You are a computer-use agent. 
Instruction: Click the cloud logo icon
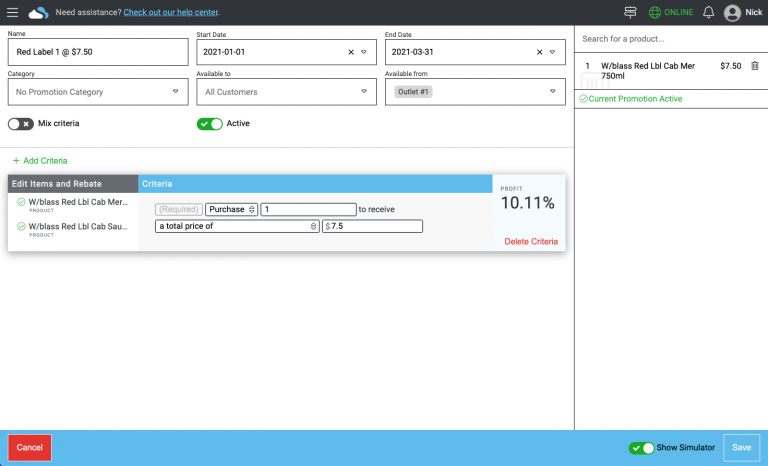click(x=37, y=13)
